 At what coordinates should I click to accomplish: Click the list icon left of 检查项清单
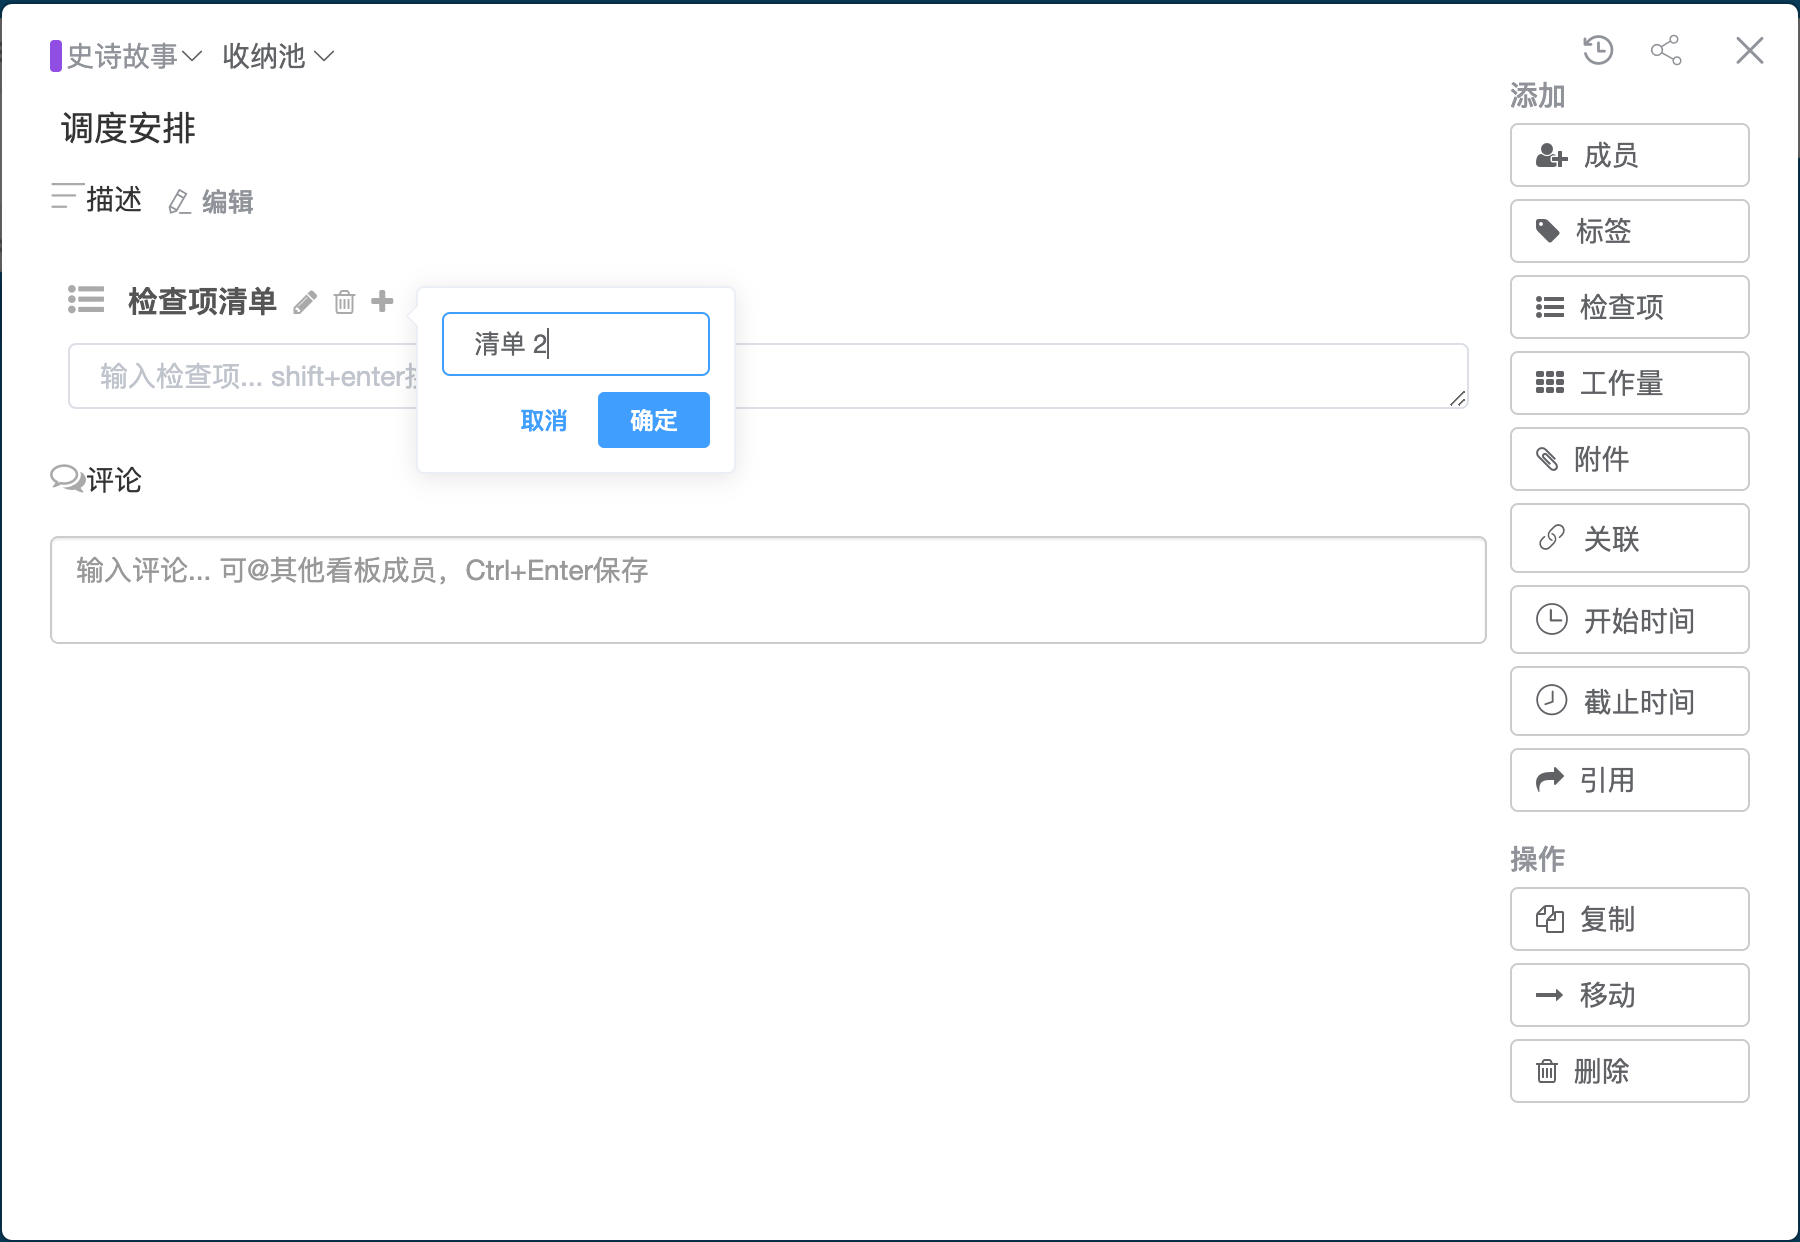[x=86, y=300]
